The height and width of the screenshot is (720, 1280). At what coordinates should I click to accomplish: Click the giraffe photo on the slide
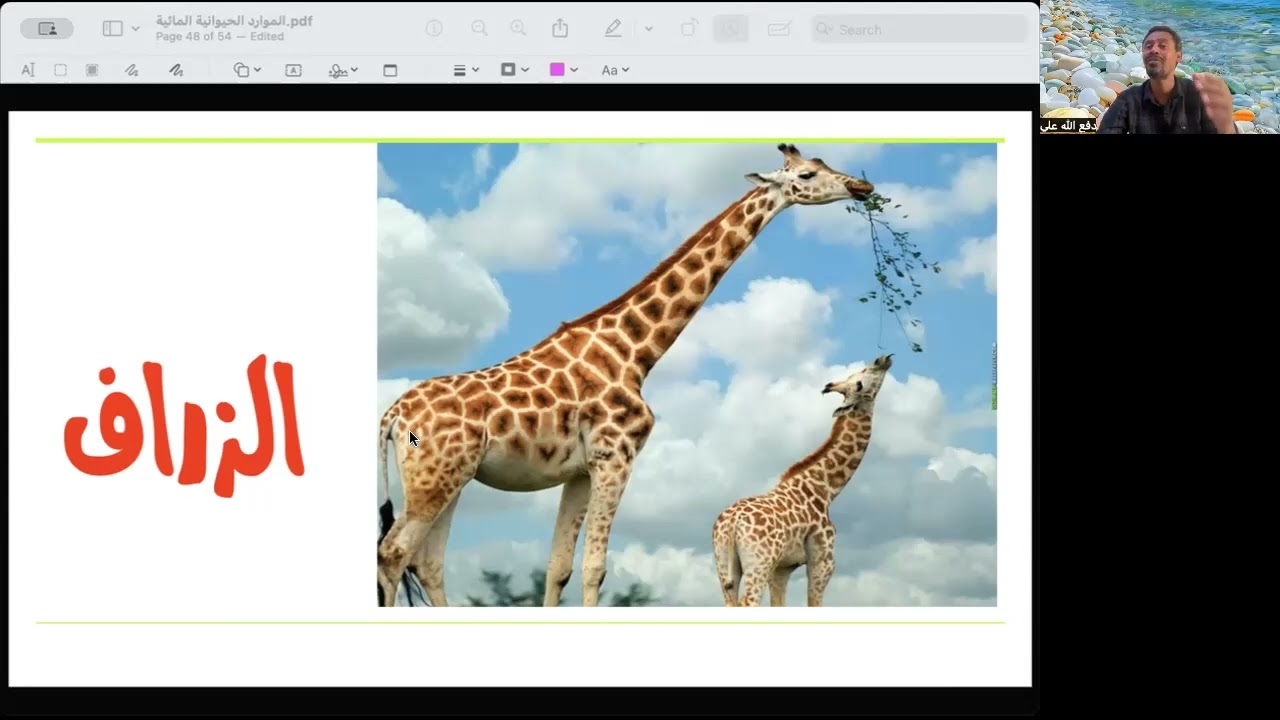(687, 374)
